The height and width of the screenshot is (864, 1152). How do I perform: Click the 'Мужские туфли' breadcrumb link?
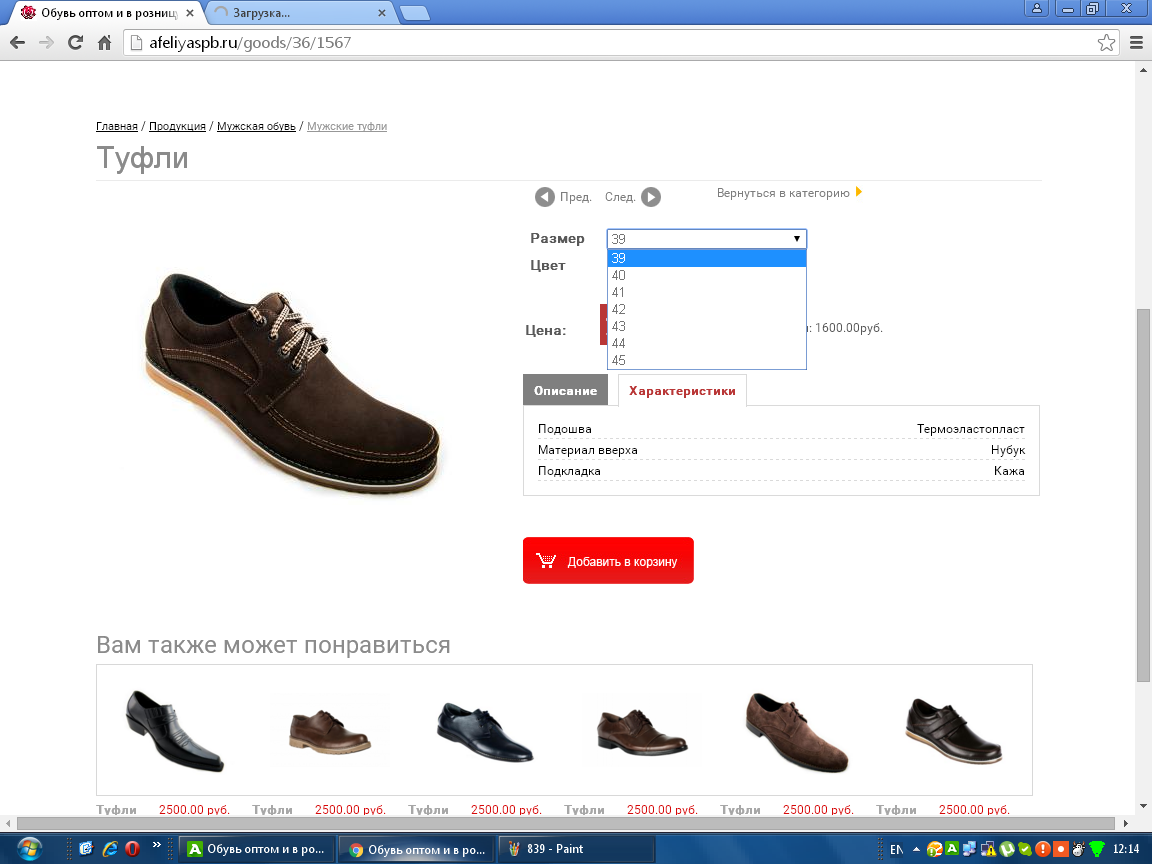(x=347, y=126)
